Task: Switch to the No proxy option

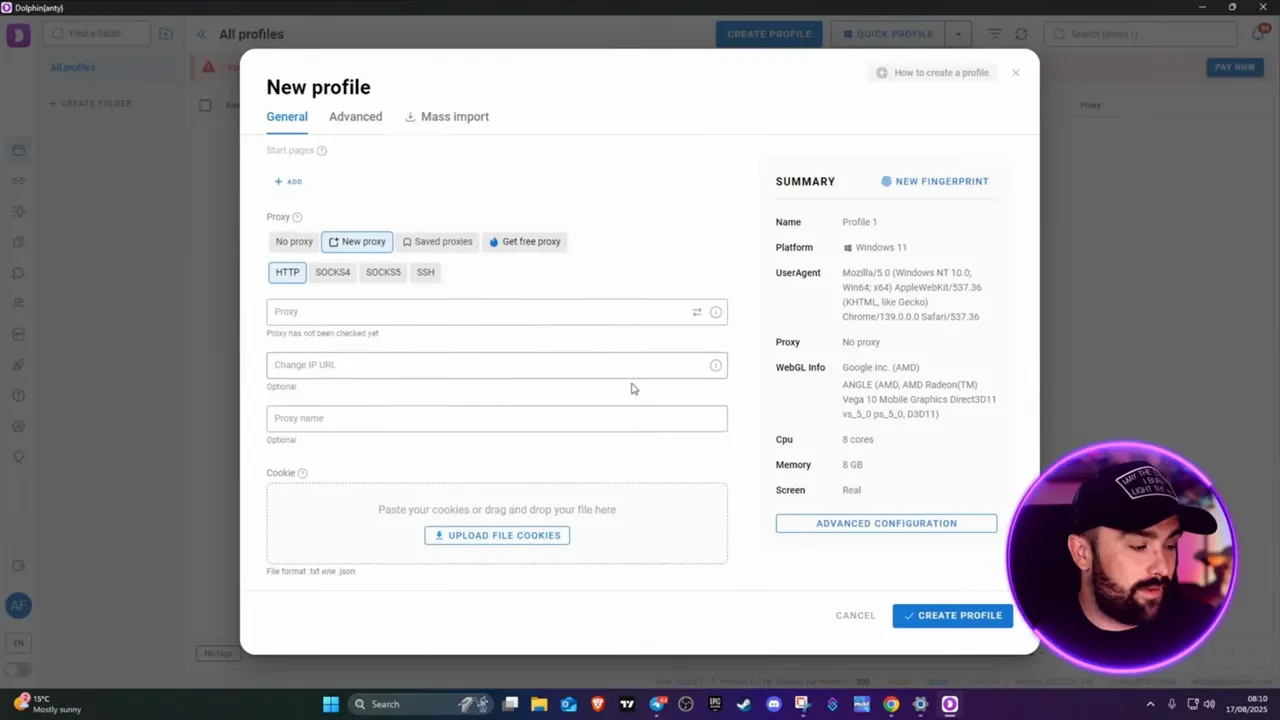Action: [x=293, y=241]
